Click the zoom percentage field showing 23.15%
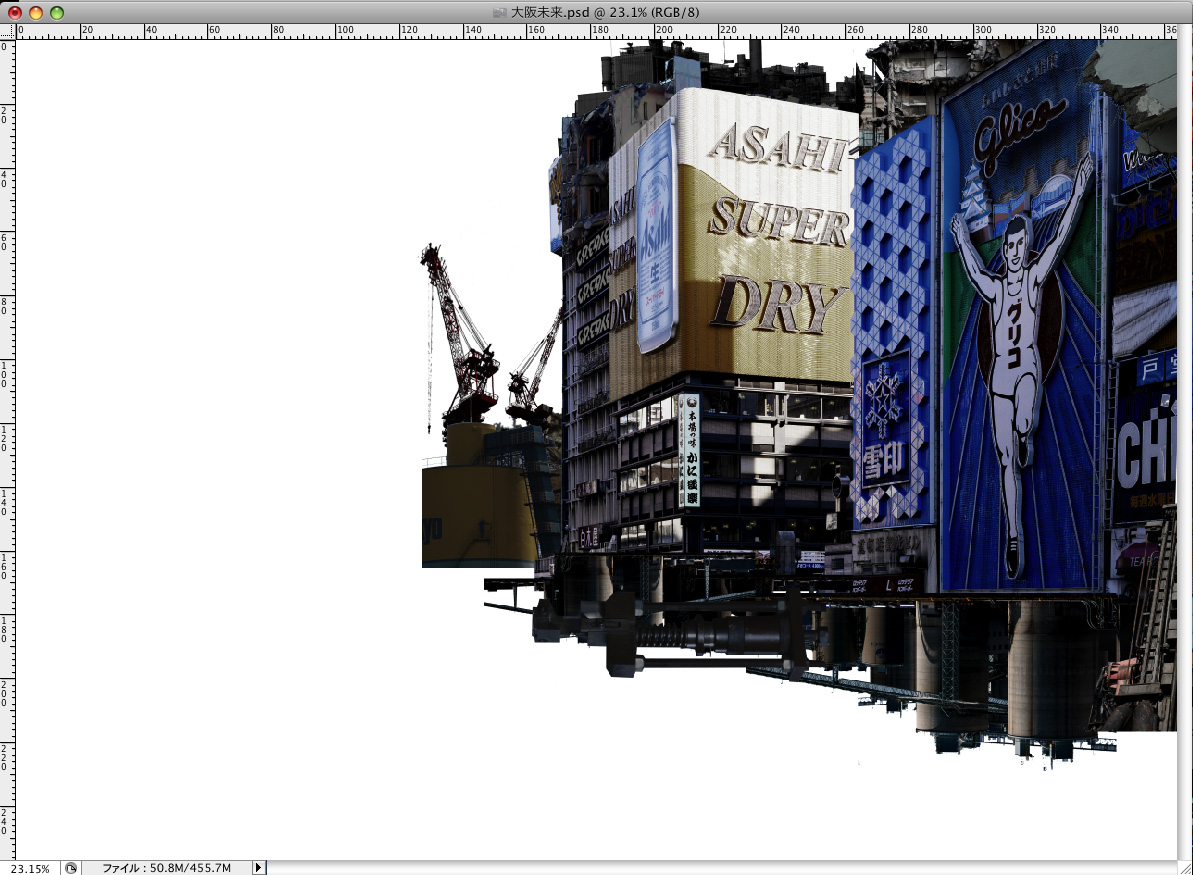Image resolution: width=1193 pixels, height=875 pixels. (30, 868)
